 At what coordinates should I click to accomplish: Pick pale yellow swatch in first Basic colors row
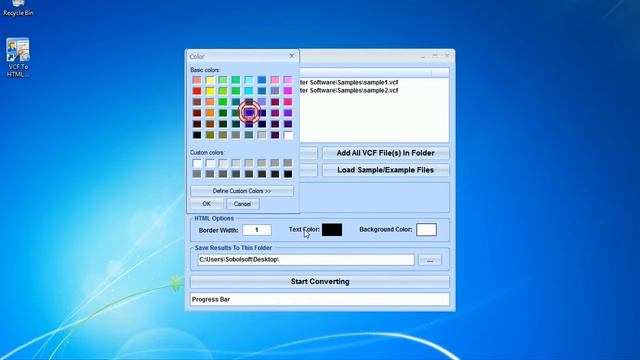click(x=210, y=80)
